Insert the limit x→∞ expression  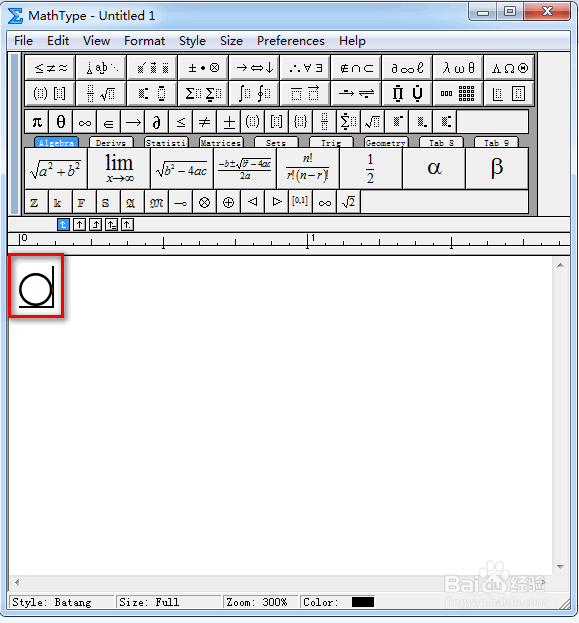click(x=119, y=168)
